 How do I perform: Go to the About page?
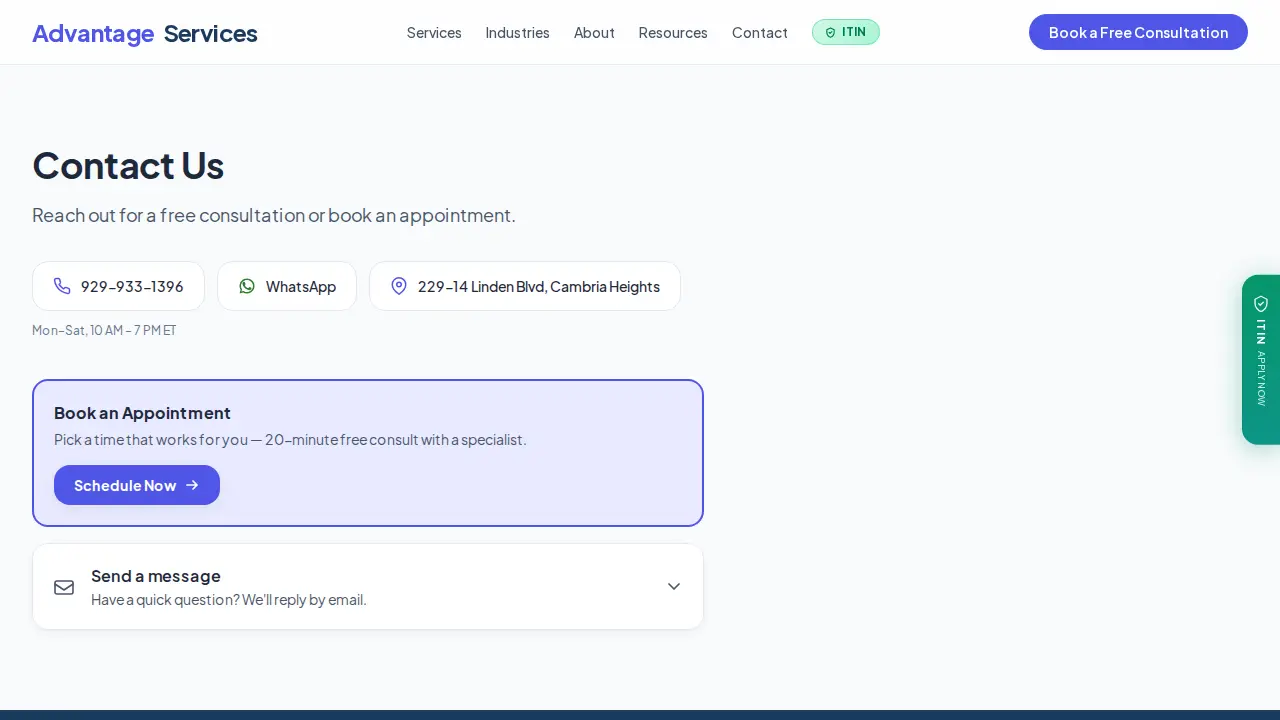pos(594,33)
